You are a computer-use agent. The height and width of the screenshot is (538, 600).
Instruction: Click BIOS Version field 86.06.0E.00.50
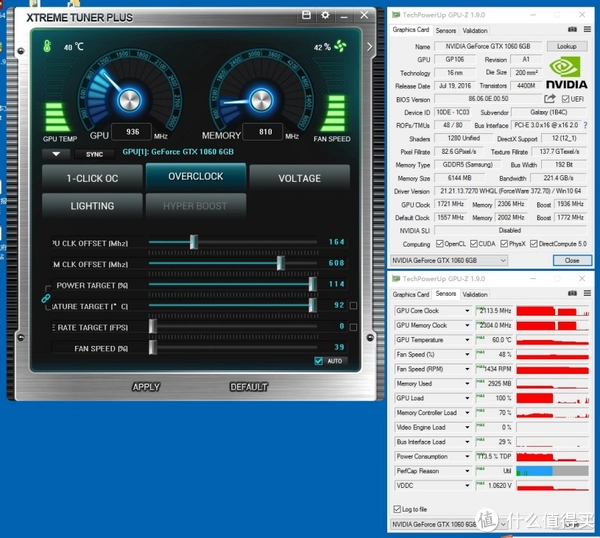click(488, 99)
